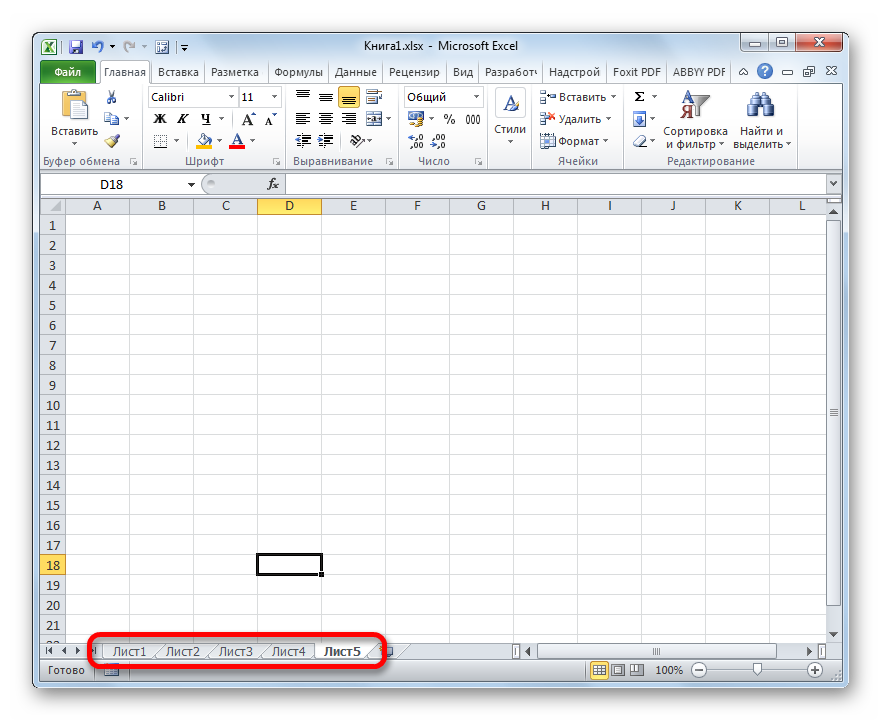Toggle bold formatting (Ж)

pos(160,119)
